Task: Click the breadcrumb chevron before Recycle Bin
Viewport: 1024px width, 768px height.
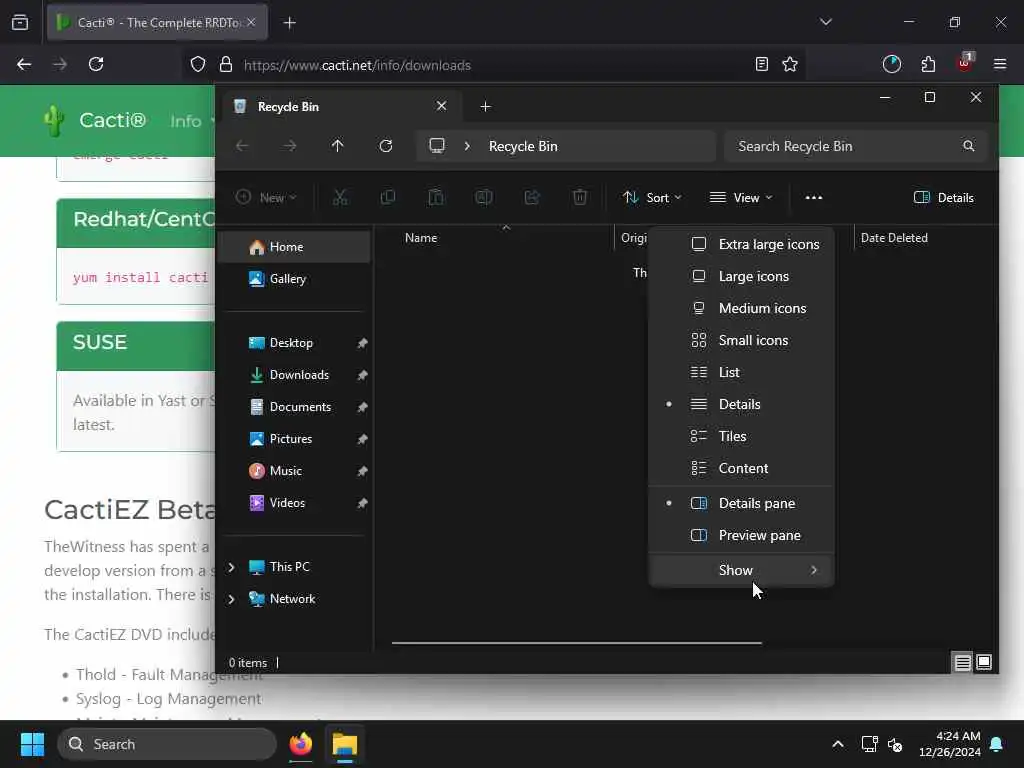Action: click(467, 146)
